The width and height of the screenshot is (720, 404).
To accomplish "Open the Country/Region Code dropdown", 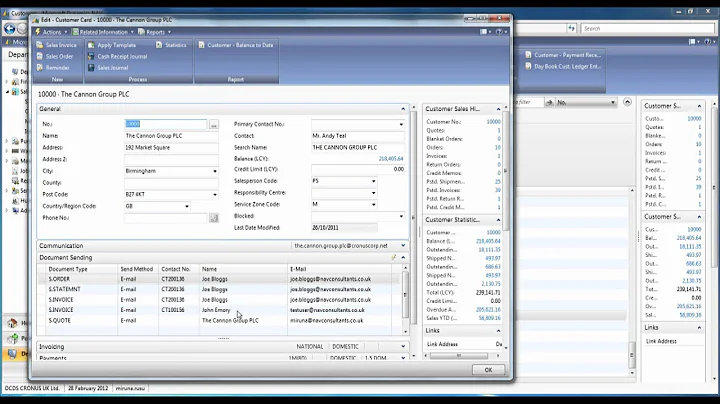I will point(187,207).
